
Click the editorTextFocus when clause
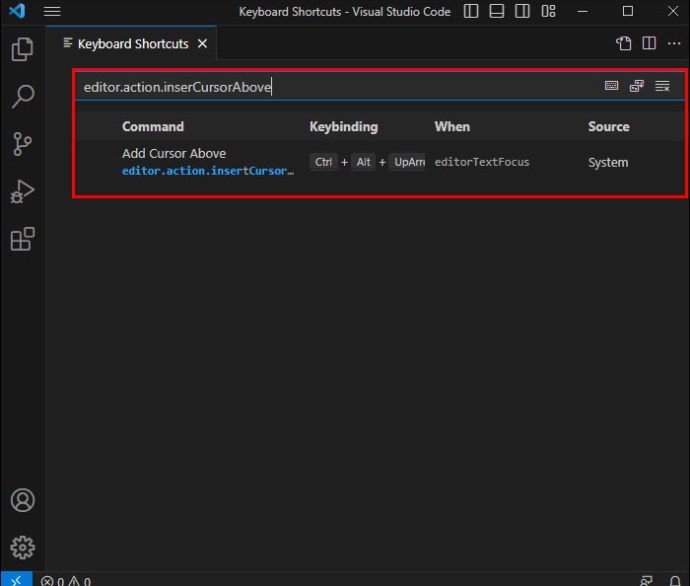click(x=482, y=162)
